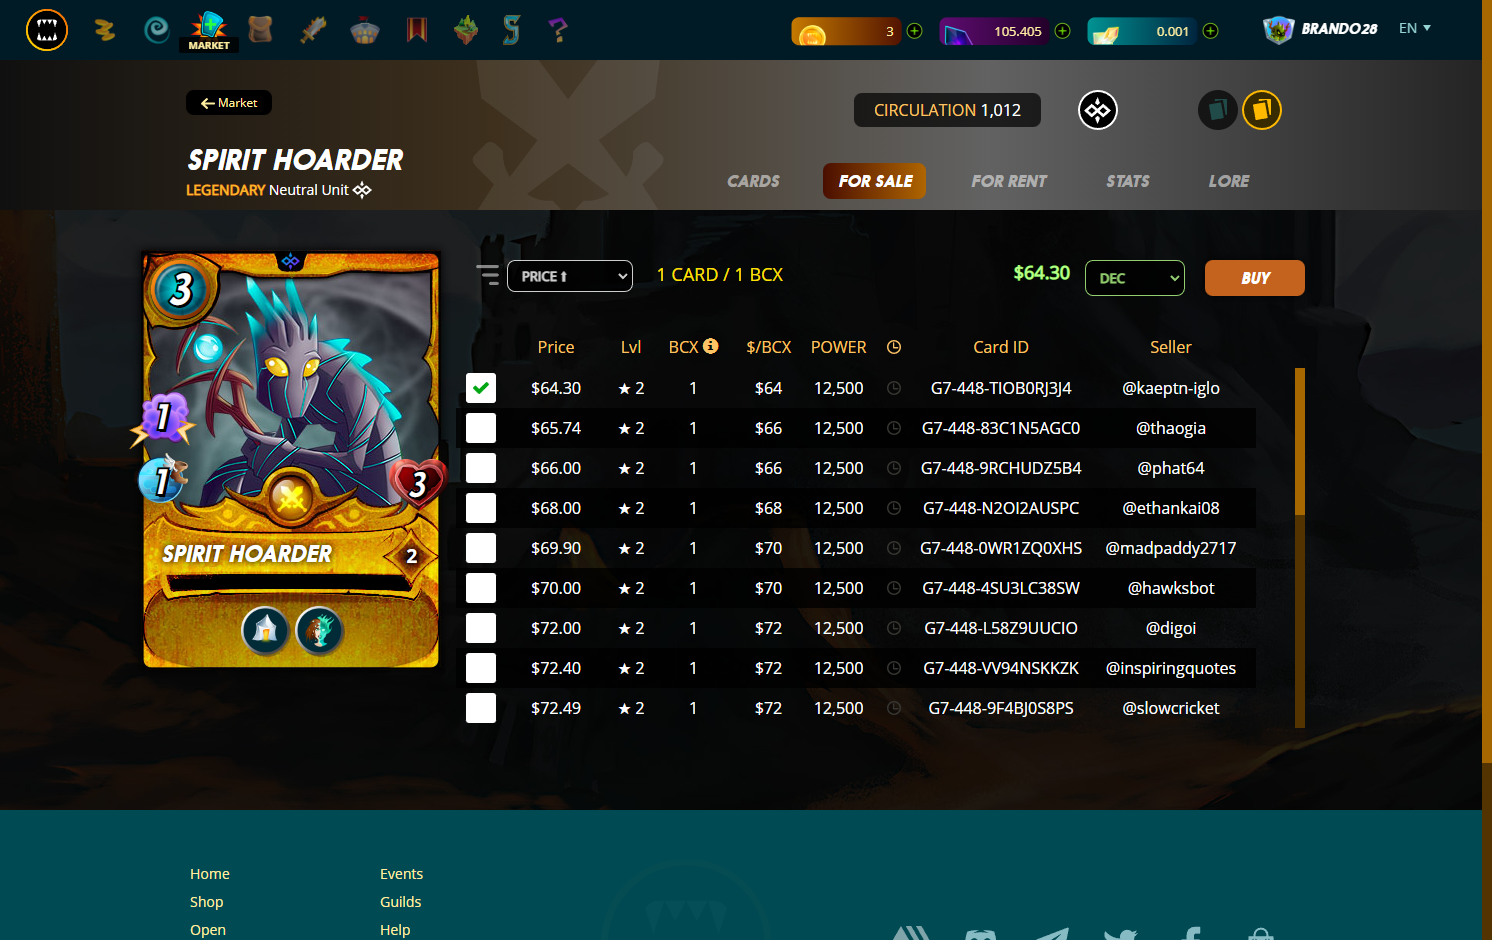Image resolution: width=1492 pixels, height=940 pixels.
Task: Check the $68.00 listing from ethankai08
Action: 481,508
